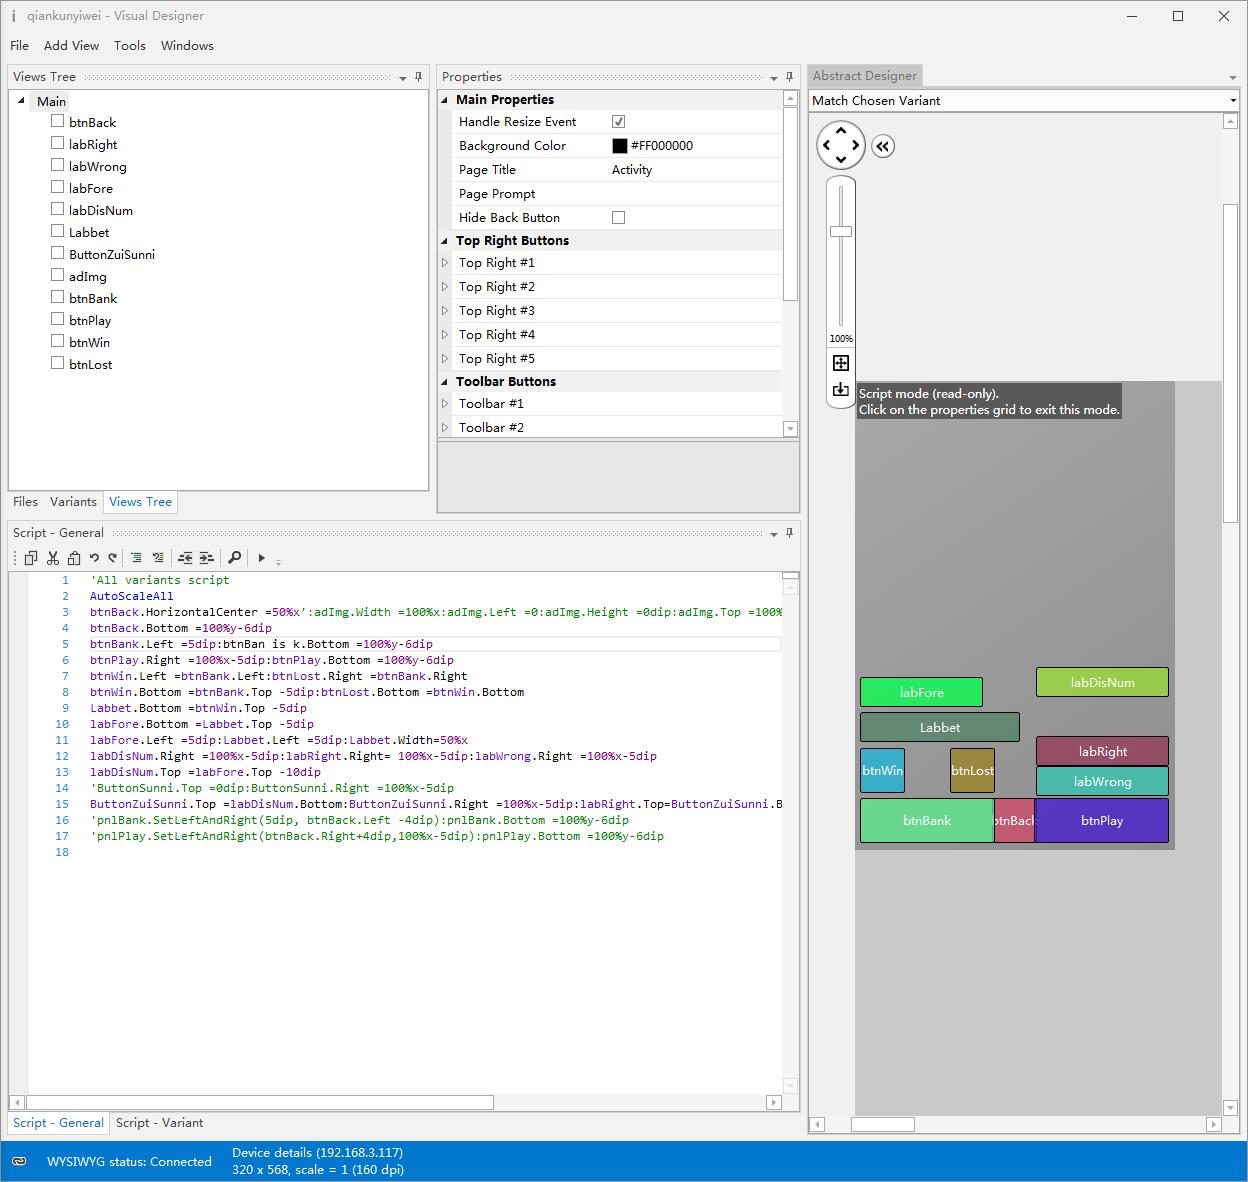The image size is (1248, 1182).
Task: Tick the btnBack checkbox in Views Tree
Action: click(x=57, y=121)
